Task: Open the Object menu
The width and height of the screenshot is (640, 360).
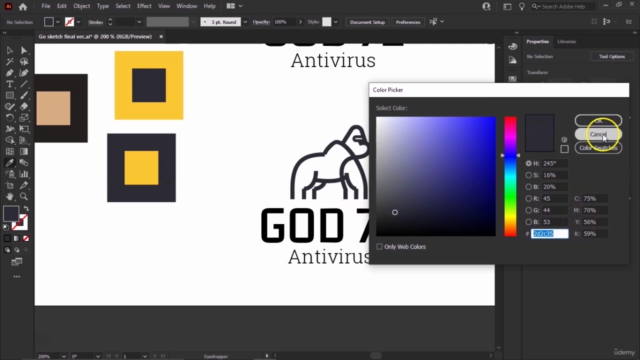Action: point(82,6)
